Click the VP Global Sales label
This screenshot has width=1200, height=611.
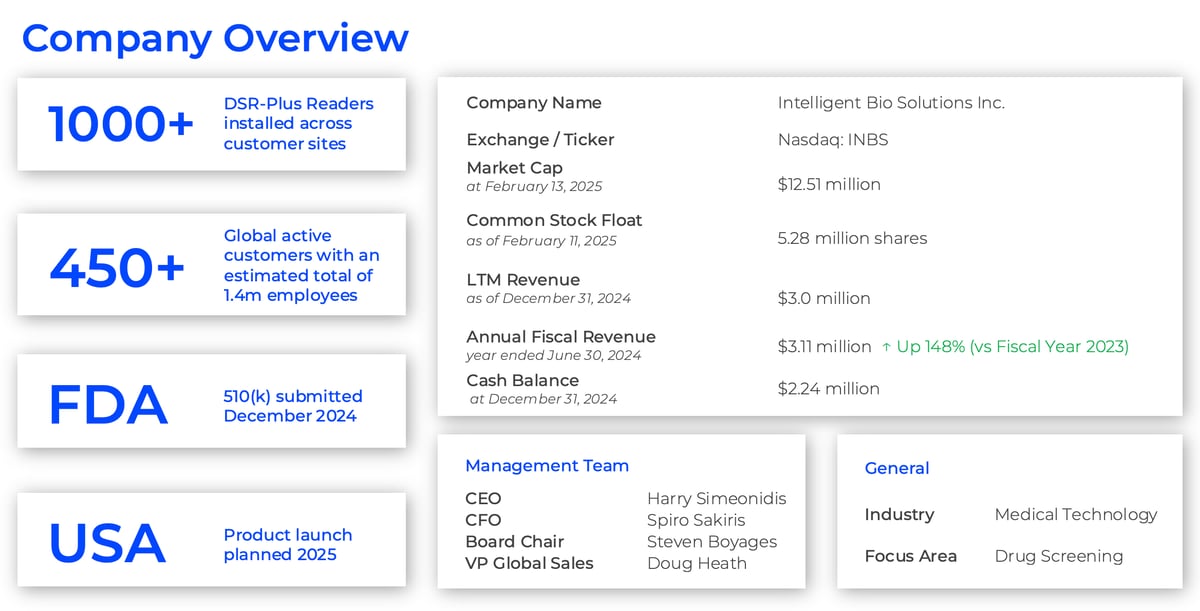point(529,563)
